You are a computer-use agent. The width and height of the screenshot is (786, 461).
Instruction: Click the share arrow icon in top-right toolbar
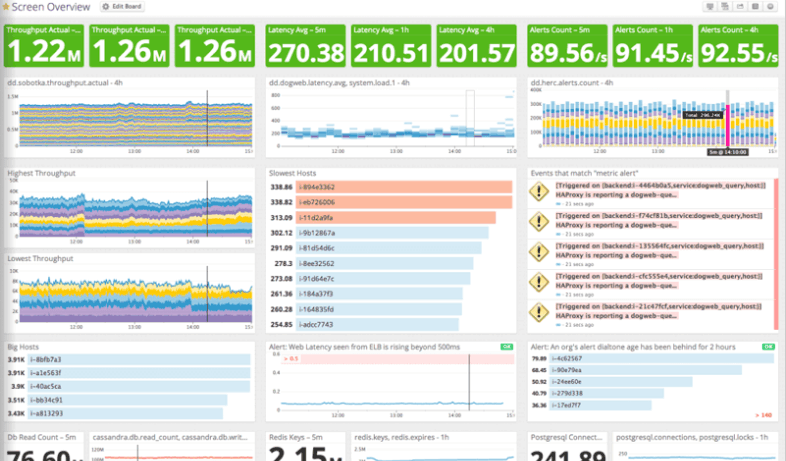click(x=741, y=7)
